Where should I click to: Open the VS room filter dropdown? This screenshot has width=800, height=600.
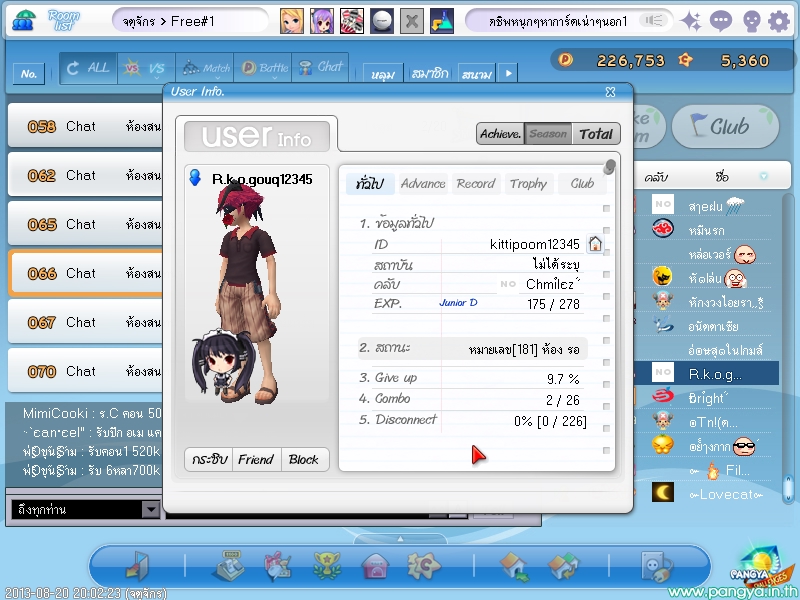coord(146,68)
